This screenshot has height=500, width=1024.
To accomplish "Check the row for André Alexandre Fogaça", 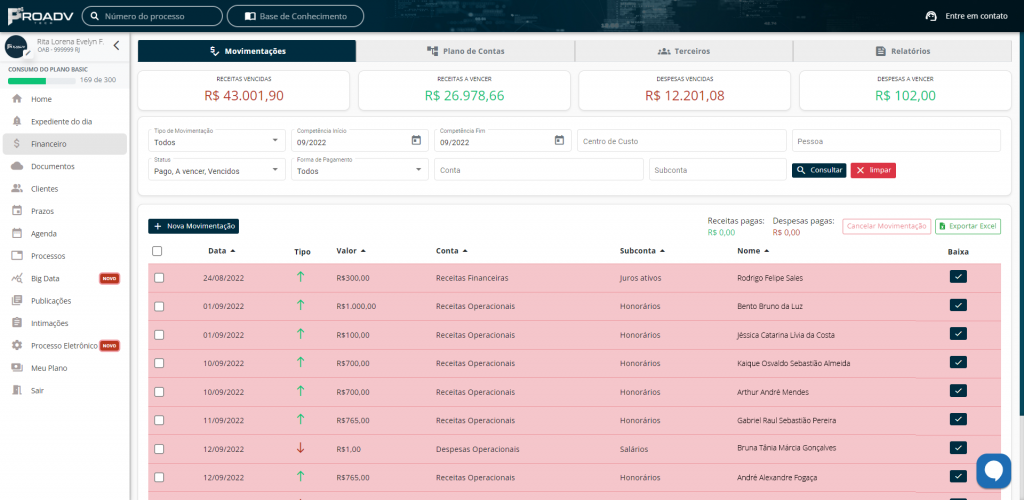I will point(159,478).
